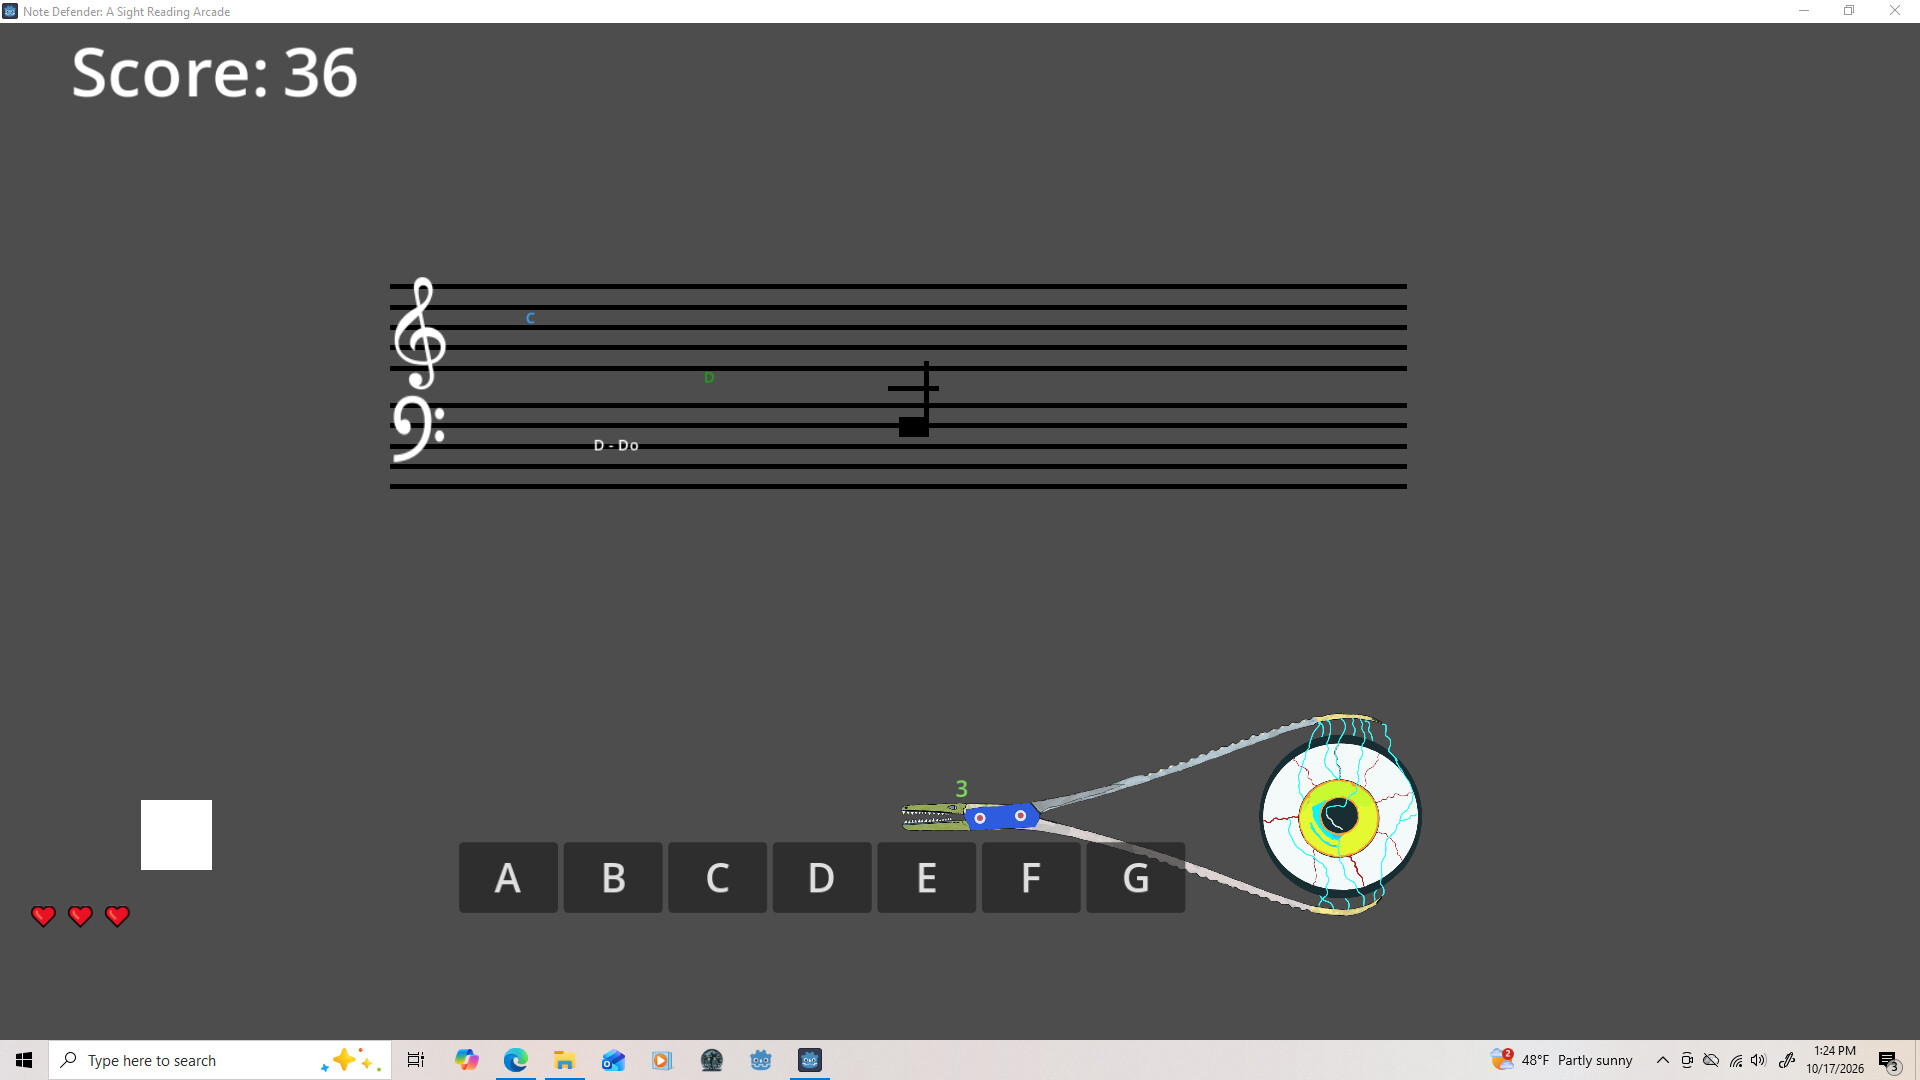
Task: Click the treble clef symbol
Action: pyautogui.click(x=419, y=333)
